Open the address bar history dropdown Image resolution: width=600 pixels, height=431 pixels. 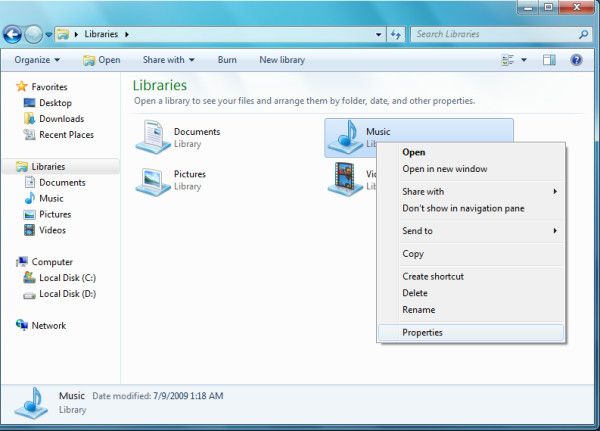(378, 34)
